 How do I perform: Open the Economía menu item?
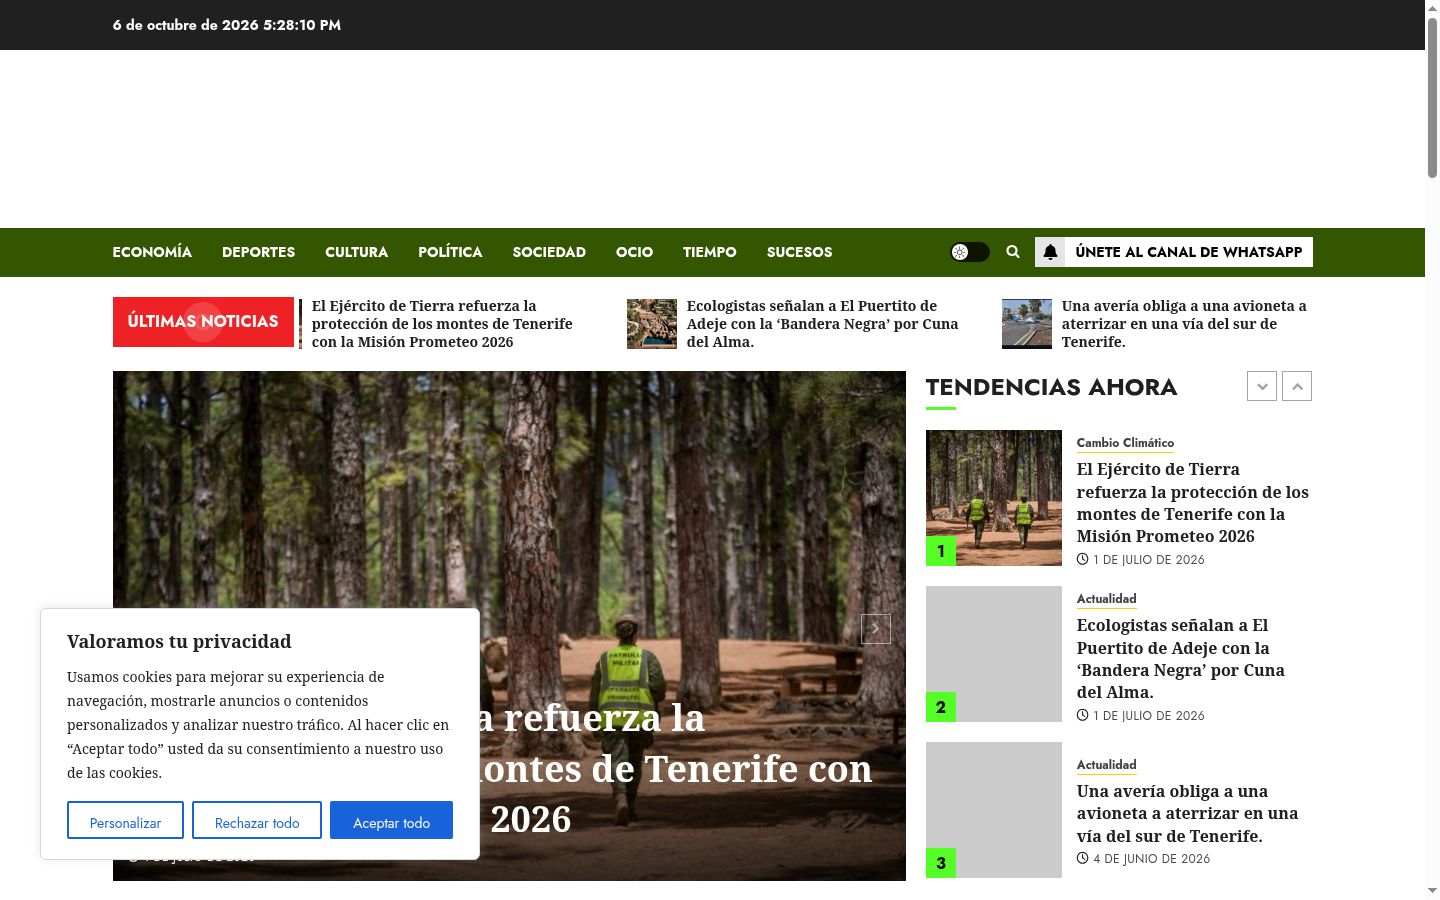point(152,252)
